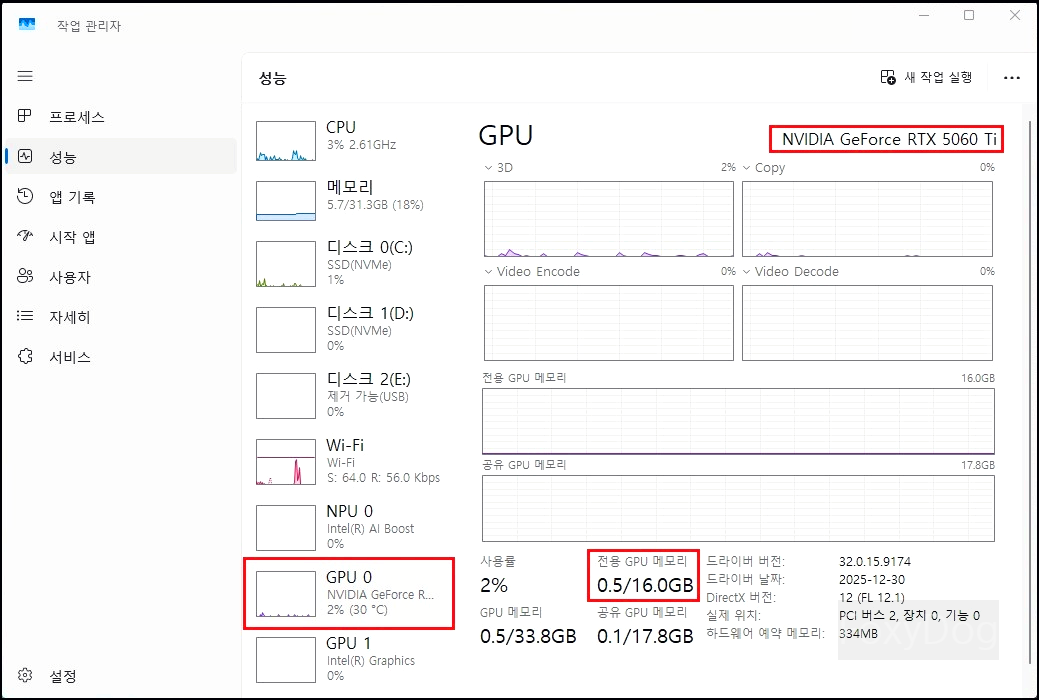Image resolution: width=1039 pixels, height=700 pixels.
Task: Click the NVIDIA GeForce RTX 5060 Ti title
Action: tap(889, 139)
